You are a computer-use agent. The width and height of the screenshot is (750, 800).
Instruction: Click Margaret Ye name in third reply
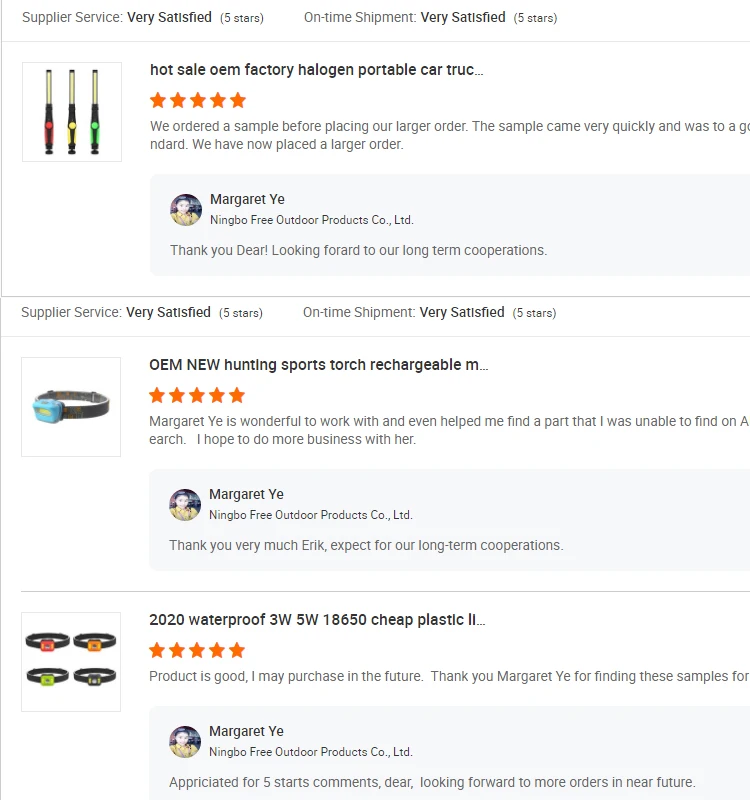246,732
